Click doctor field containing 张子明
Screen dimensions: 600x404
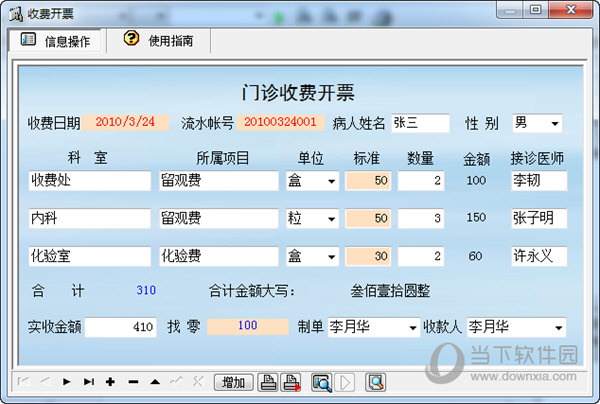click(539, 218)
